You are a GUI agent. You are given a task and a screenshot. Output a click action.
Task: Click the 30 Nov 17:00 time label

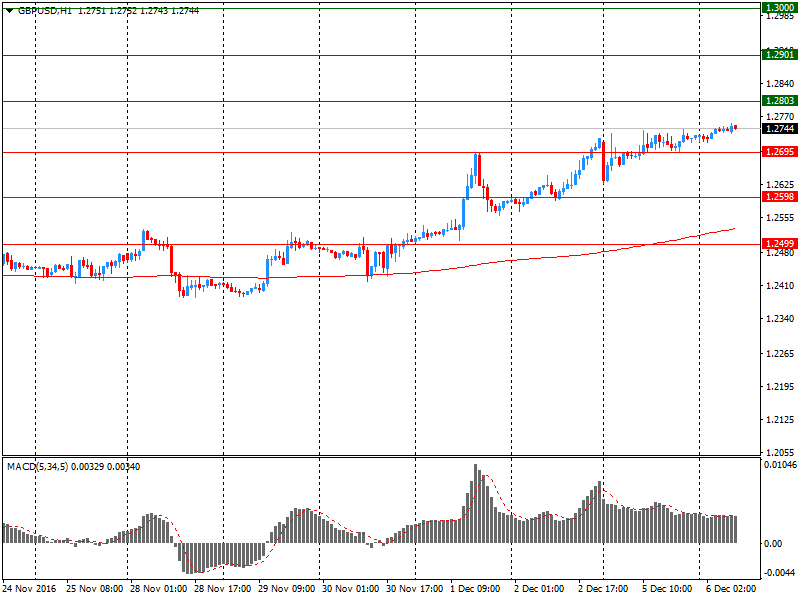click(x=414, y=589)
